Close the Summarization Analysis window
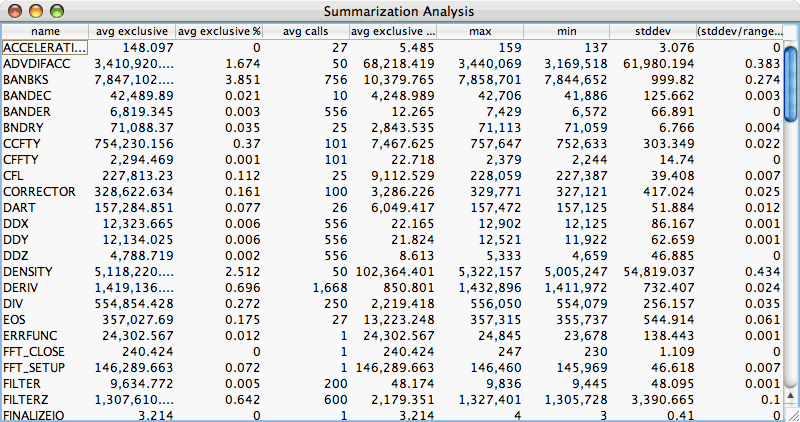 point(15,11)
